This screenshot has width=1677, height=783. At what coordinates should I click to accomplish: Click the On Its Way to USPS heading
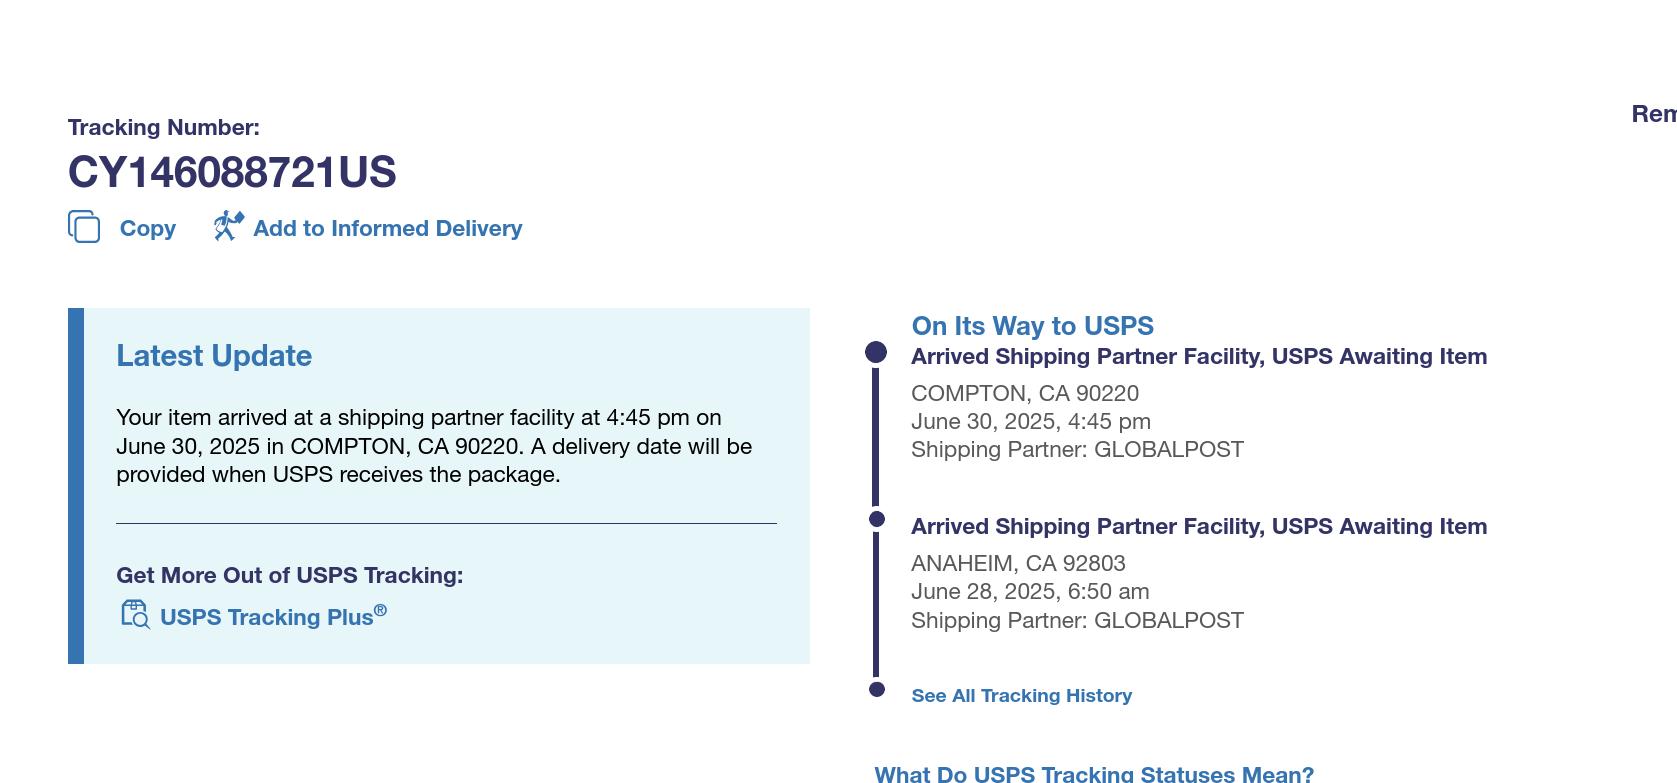(1033, 326)
